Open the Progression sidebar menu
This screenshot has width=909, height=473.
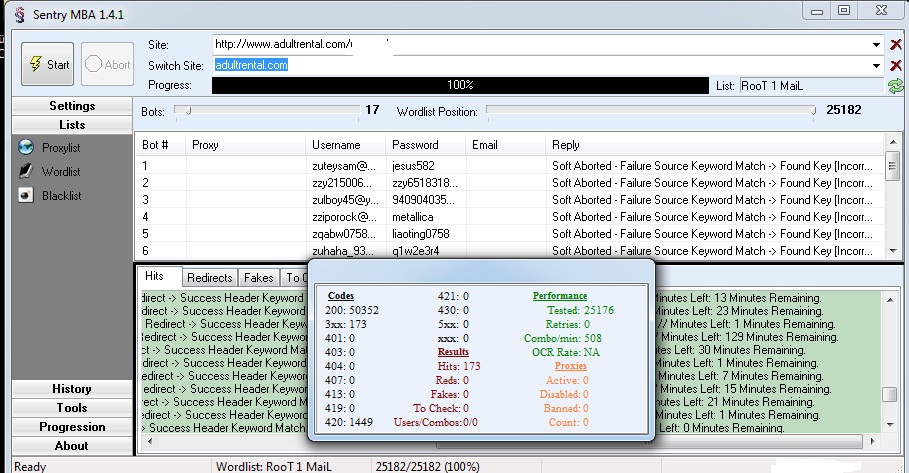[72, 427]
